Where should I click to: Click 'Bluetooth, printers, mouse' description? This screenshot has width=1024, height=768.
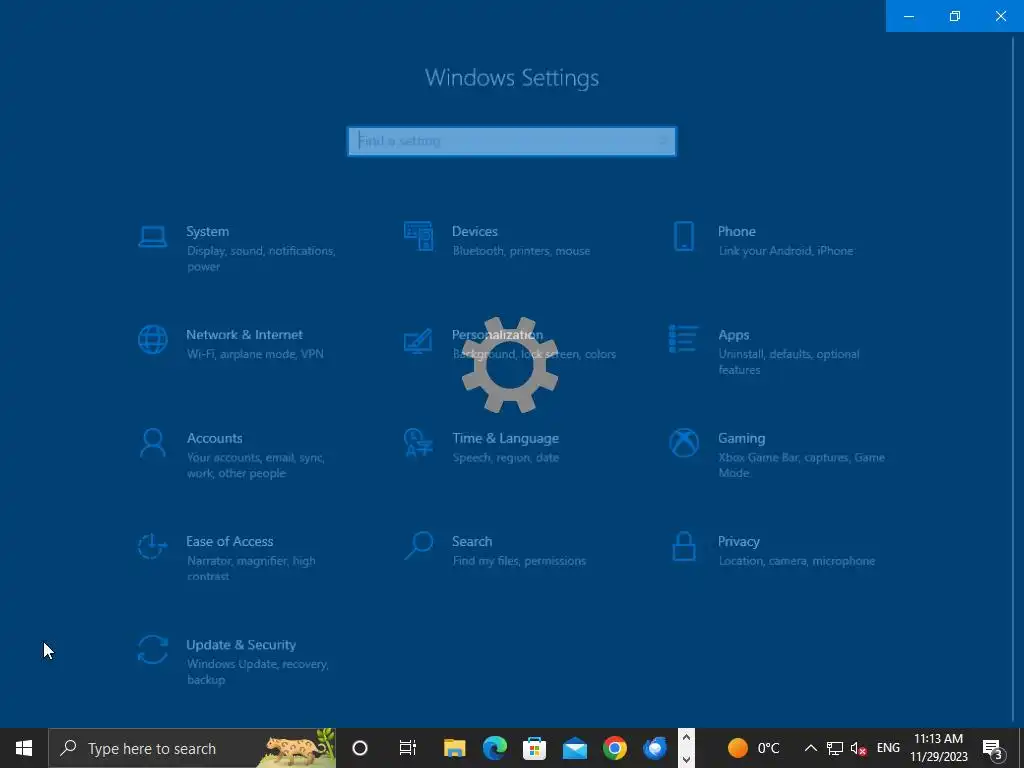pos(521,251)
